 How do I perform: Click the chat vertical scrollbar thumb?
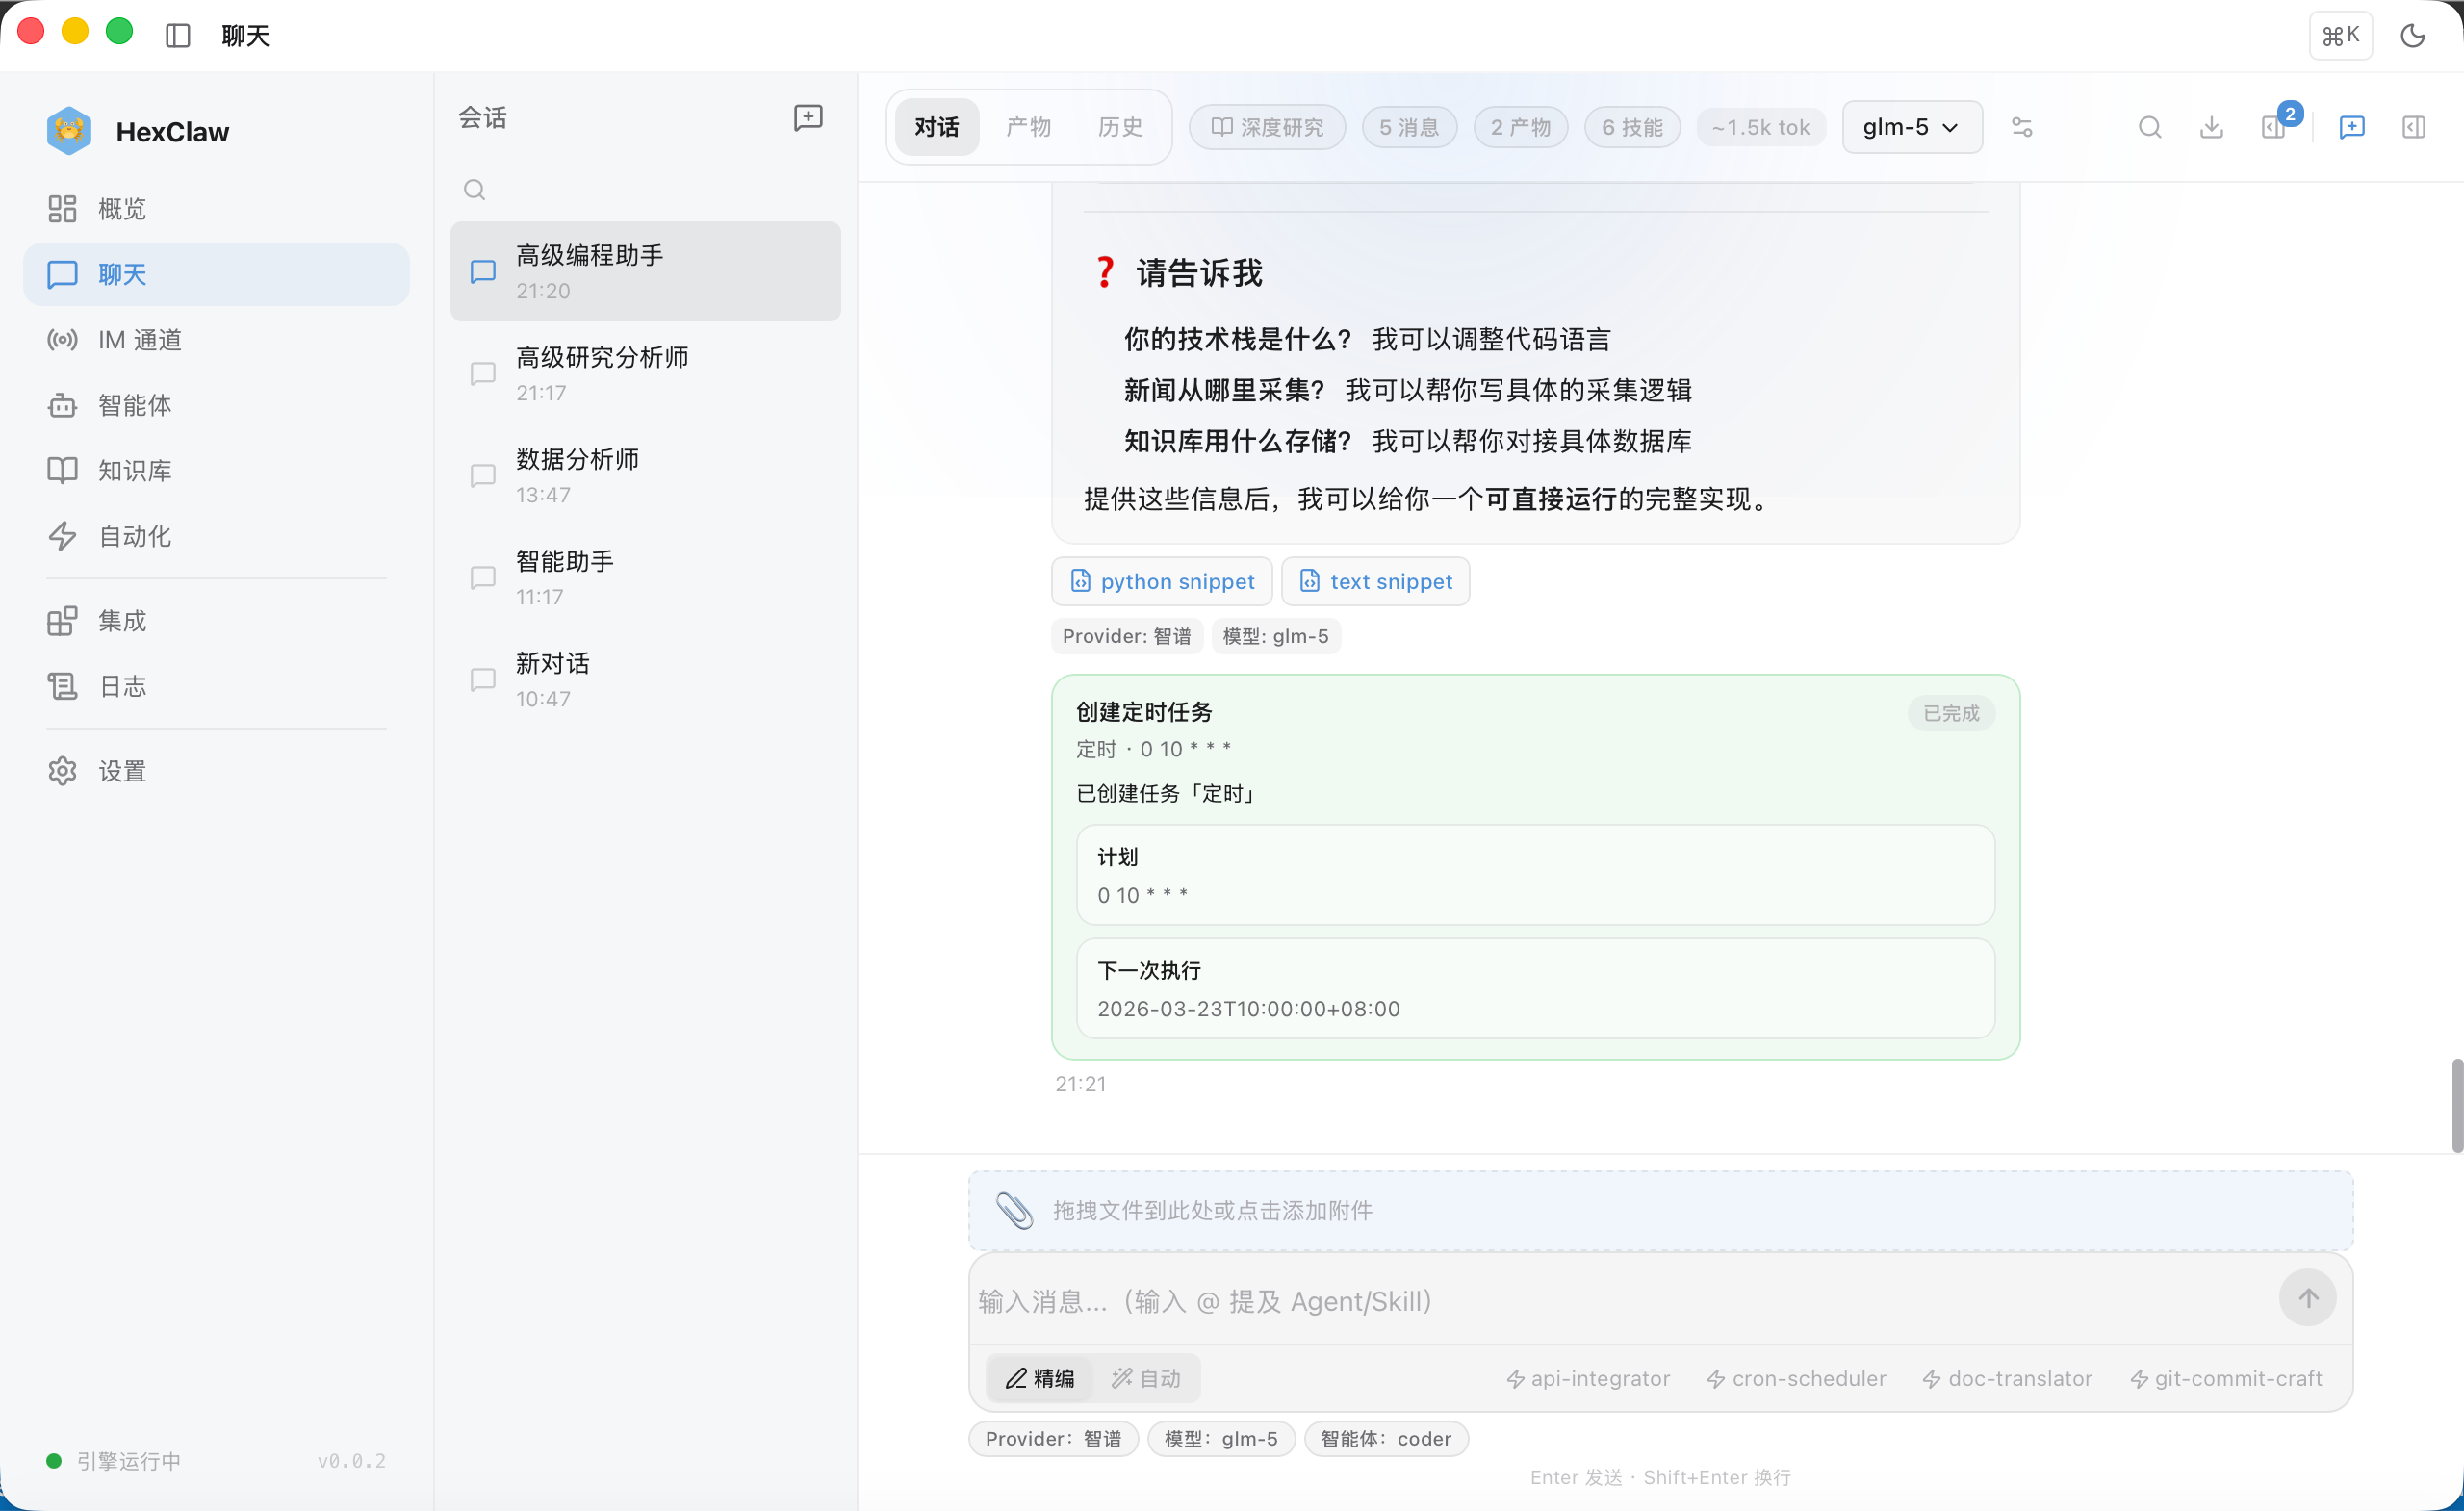click(x=2457, y=1106)
